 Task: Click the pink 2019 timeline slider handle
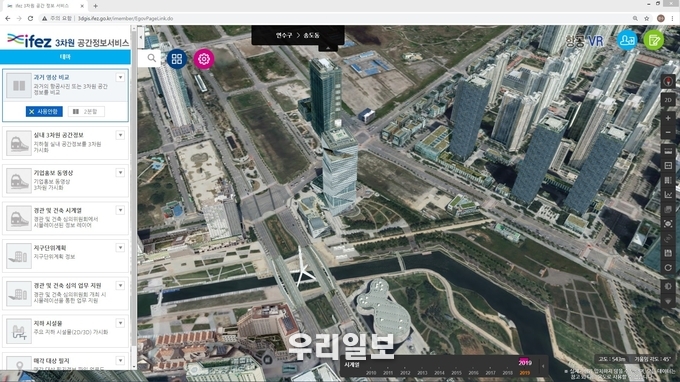coord(525,362)
